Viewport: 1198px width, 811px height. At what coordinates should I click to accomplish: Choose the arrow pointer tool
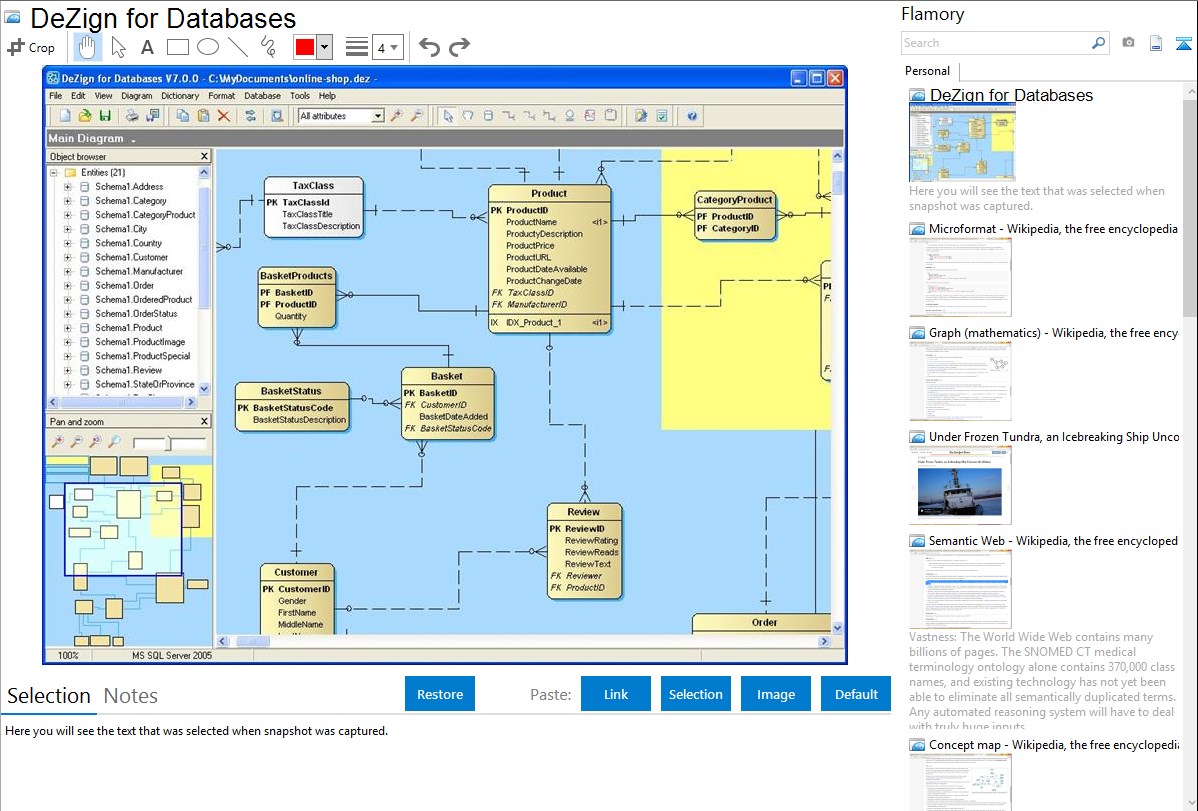(x=118, y=47)
